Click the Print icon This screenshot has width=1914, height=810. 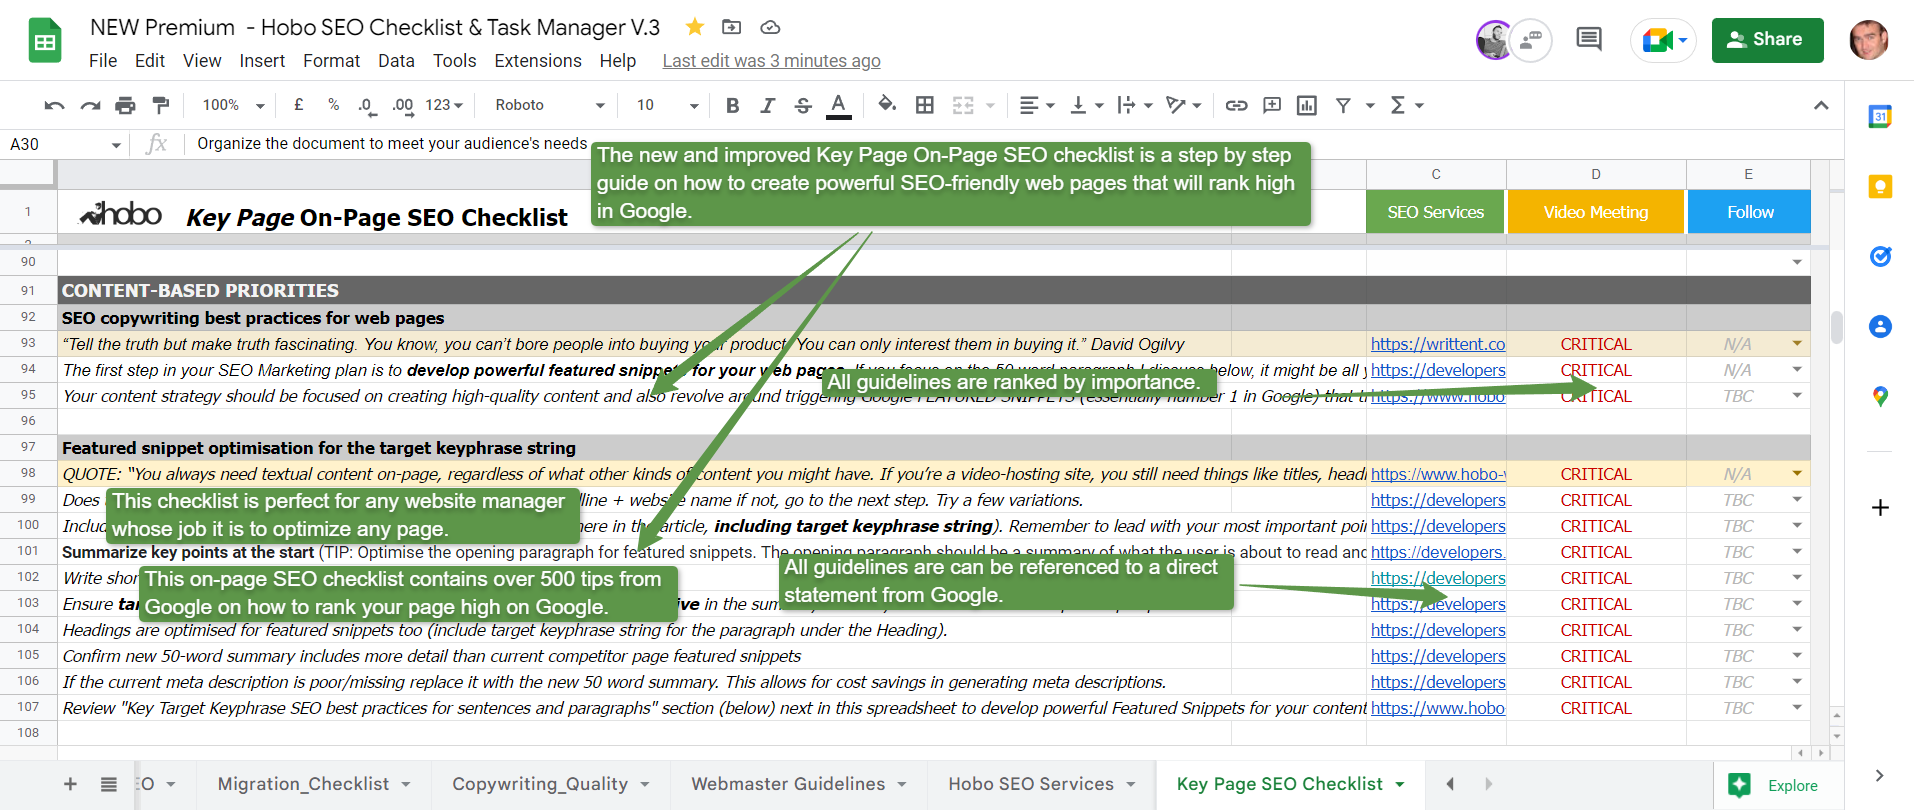pos(125,105)
